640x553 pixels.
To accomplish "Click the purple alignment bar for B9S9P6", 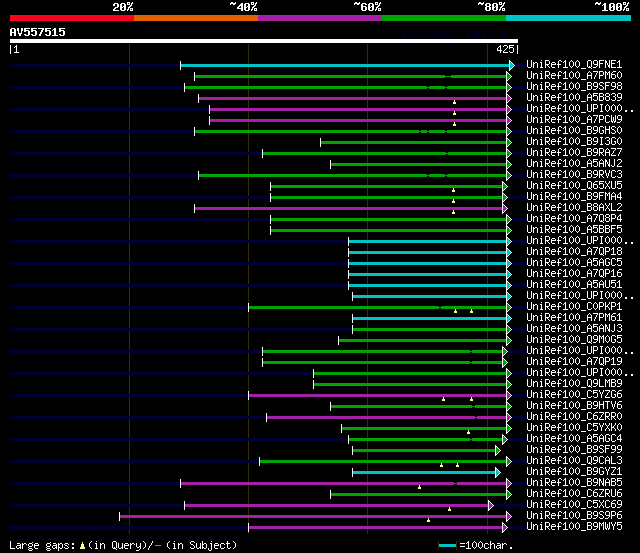I will pos(313,517).
